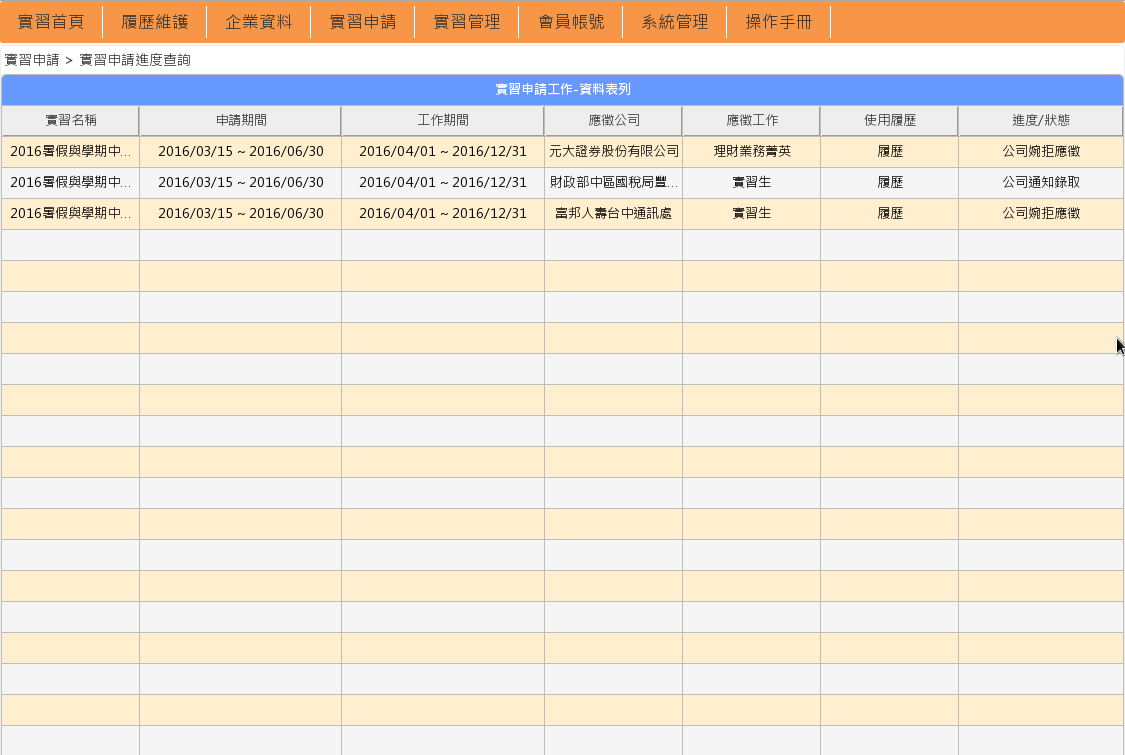The image size is (1125, 755).
Task: Click the work period in 元大證券 row
Action: click(443, 151)
